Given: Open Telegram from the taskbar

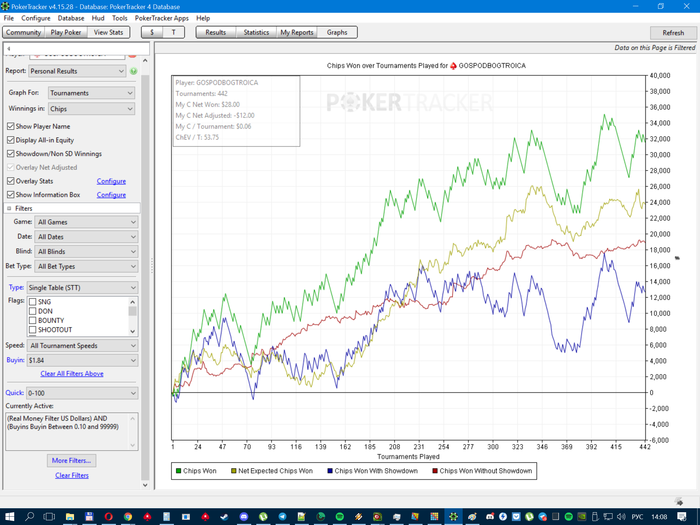Looking at the screenshot, I should point(282,517).
